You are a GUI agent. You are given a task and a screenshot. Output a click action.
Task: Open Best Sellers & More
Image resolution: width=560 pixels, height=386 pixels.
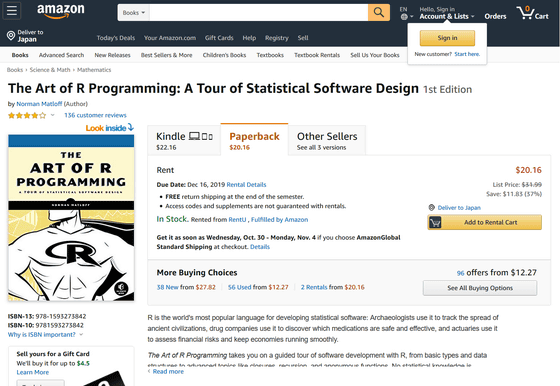tap(166, 55)
